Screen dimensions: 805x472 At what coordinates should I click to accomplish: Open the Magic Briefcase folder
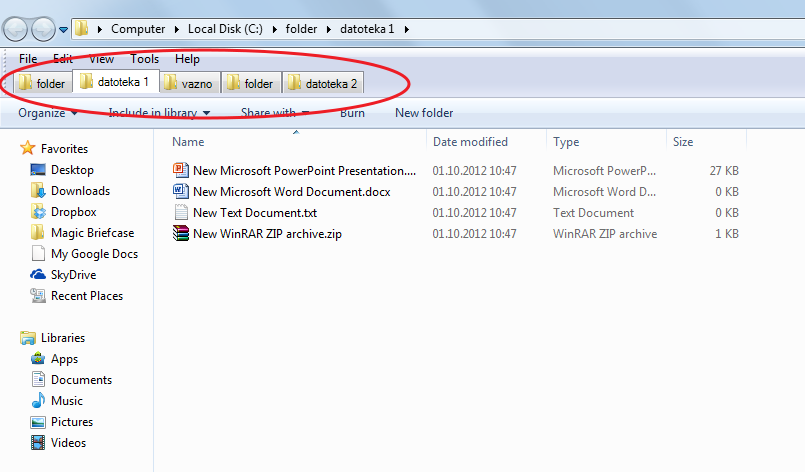click(x=92, y=233)
